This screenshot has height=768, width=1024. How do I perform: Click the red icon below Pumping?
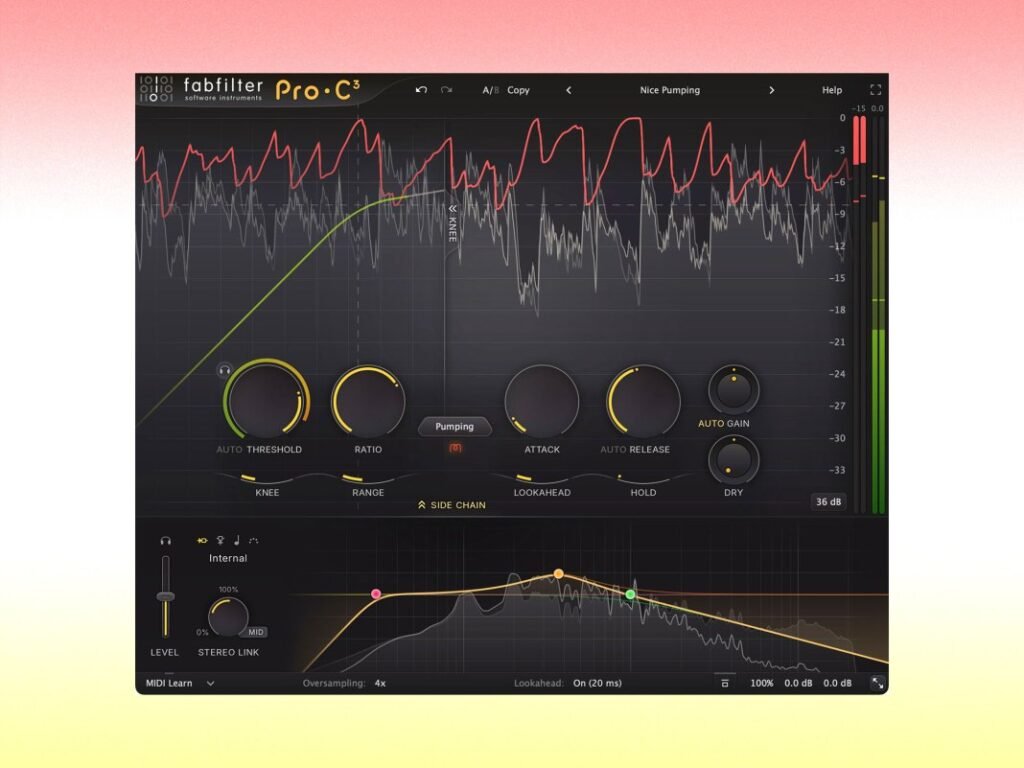coord(455,448)
